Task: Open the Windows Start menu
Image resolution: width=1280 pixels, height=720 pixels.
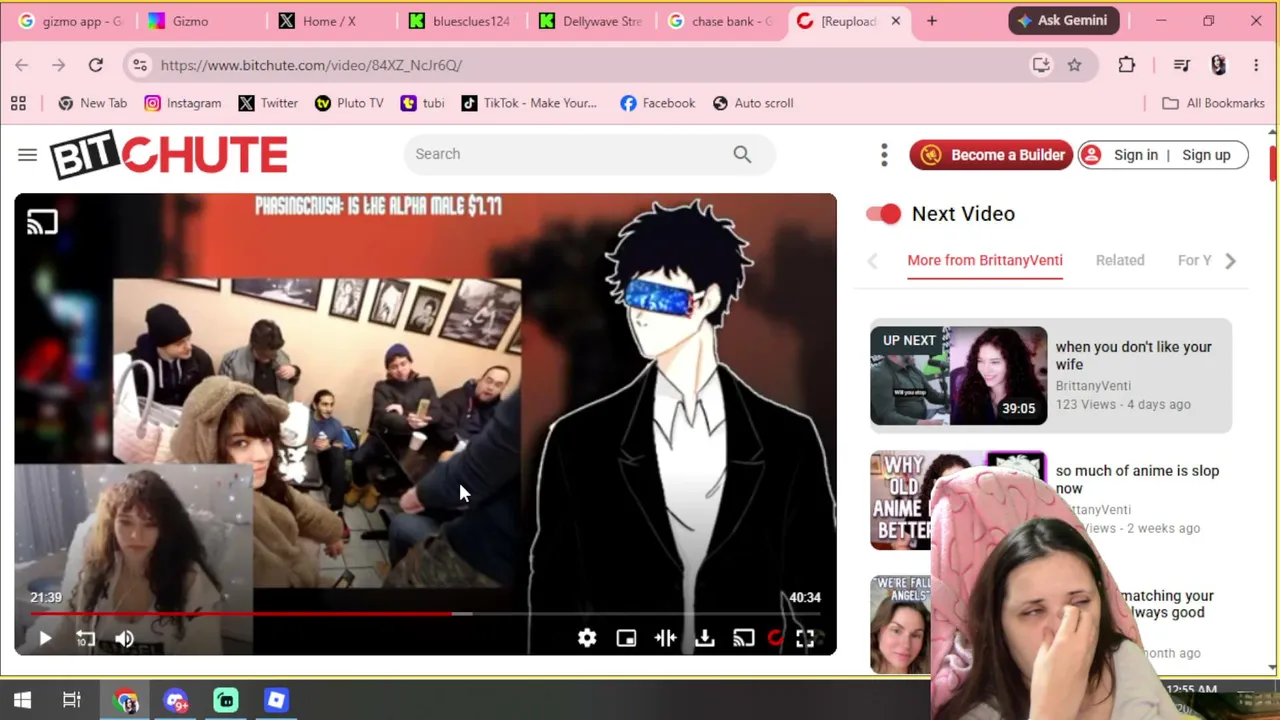Action: click(22, 700)
